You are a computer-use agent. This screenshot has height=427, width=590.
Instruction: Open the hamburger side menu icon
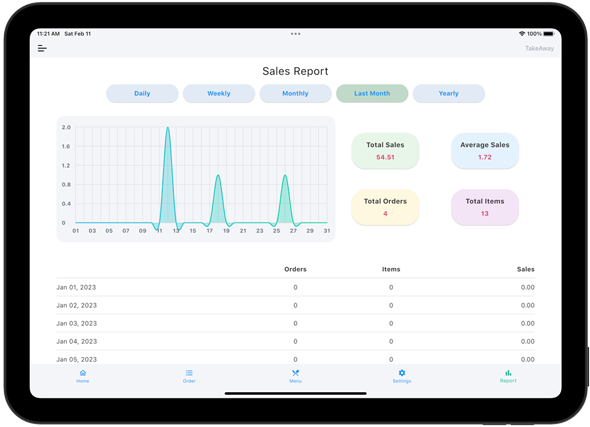point(42,48)
